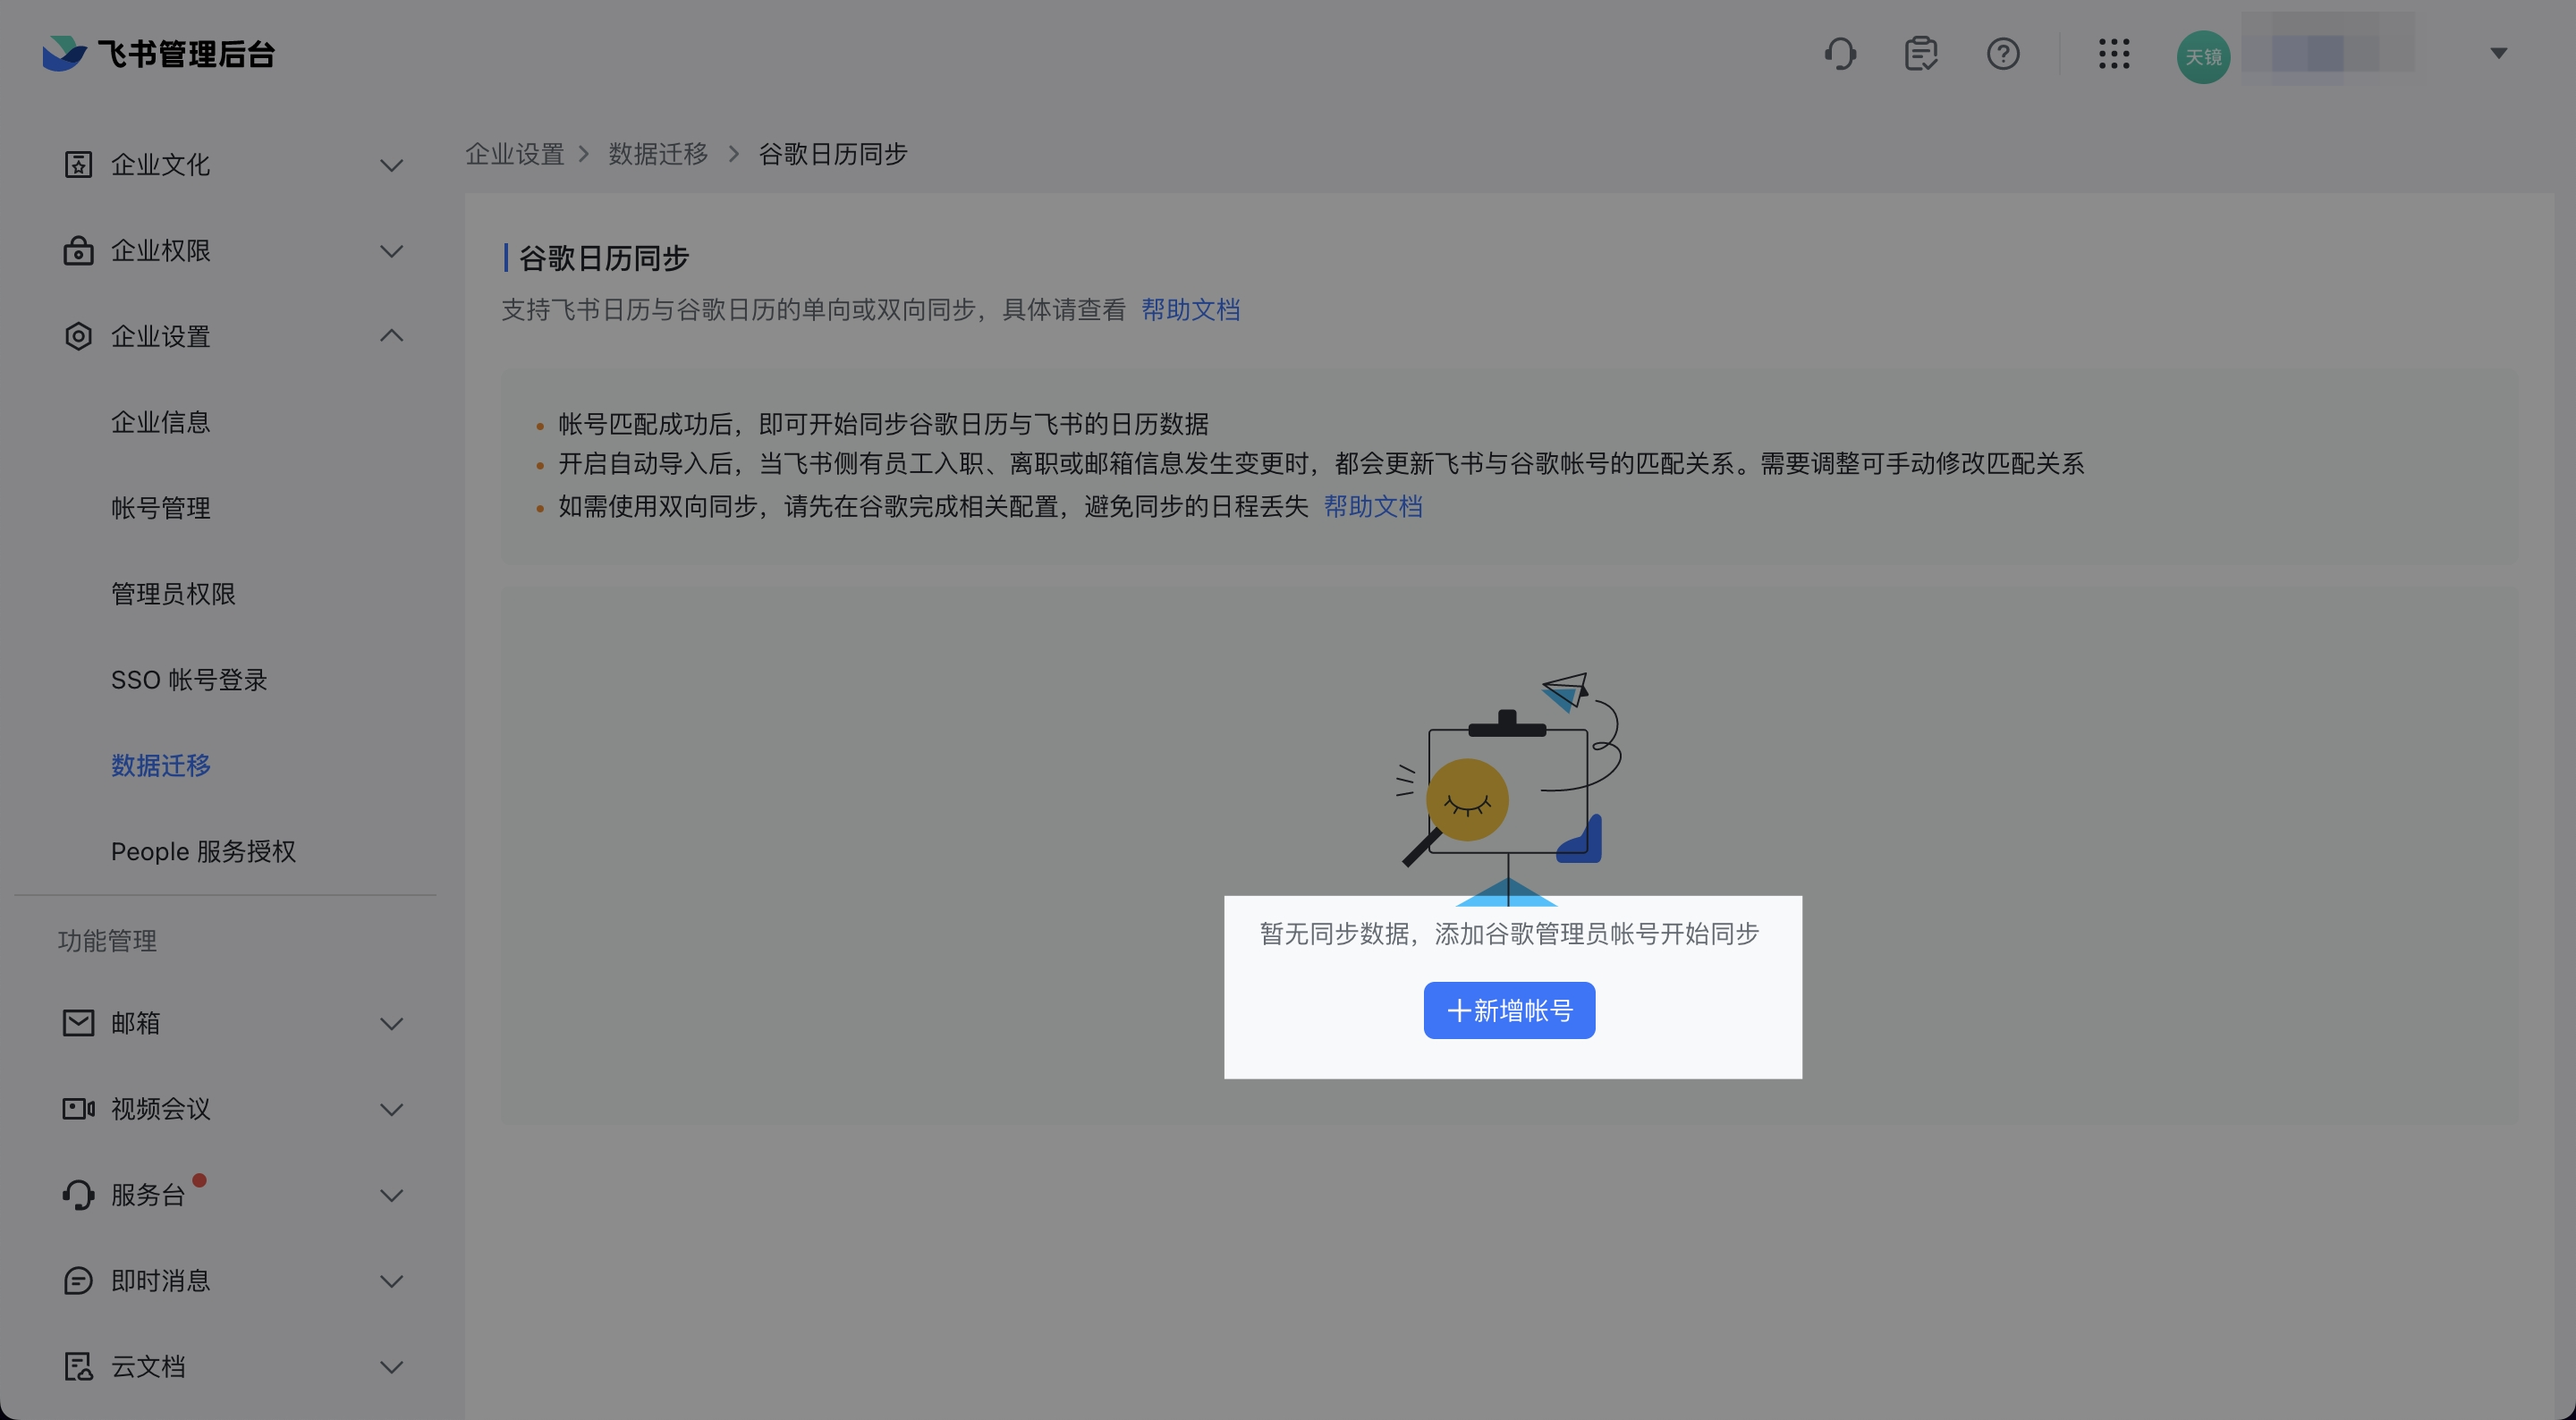The height and width of the screenshot is (1420, 2576).
Task: Click the 企业权限 lock icon in sidebar
Action: [x=78, y=251]
